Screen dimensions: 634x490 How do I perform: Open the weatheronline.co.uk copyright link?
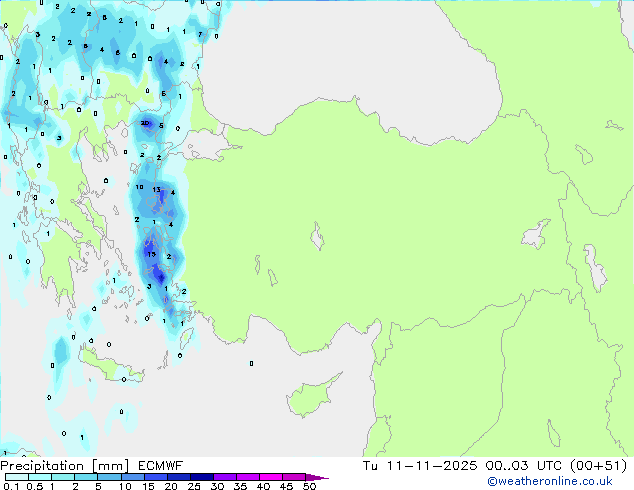550,481
